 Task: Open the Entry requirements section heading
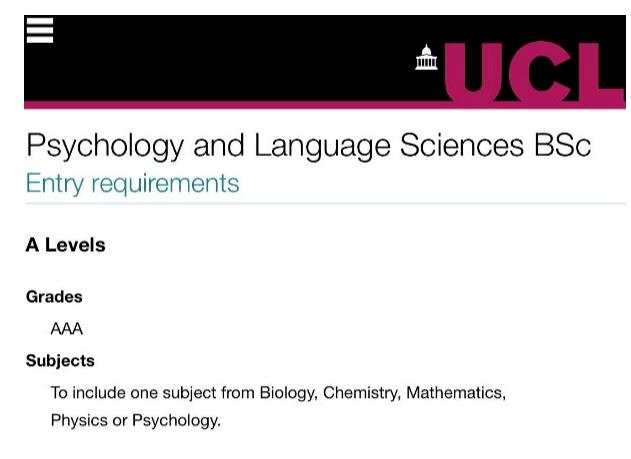click(x=132, y=183)
